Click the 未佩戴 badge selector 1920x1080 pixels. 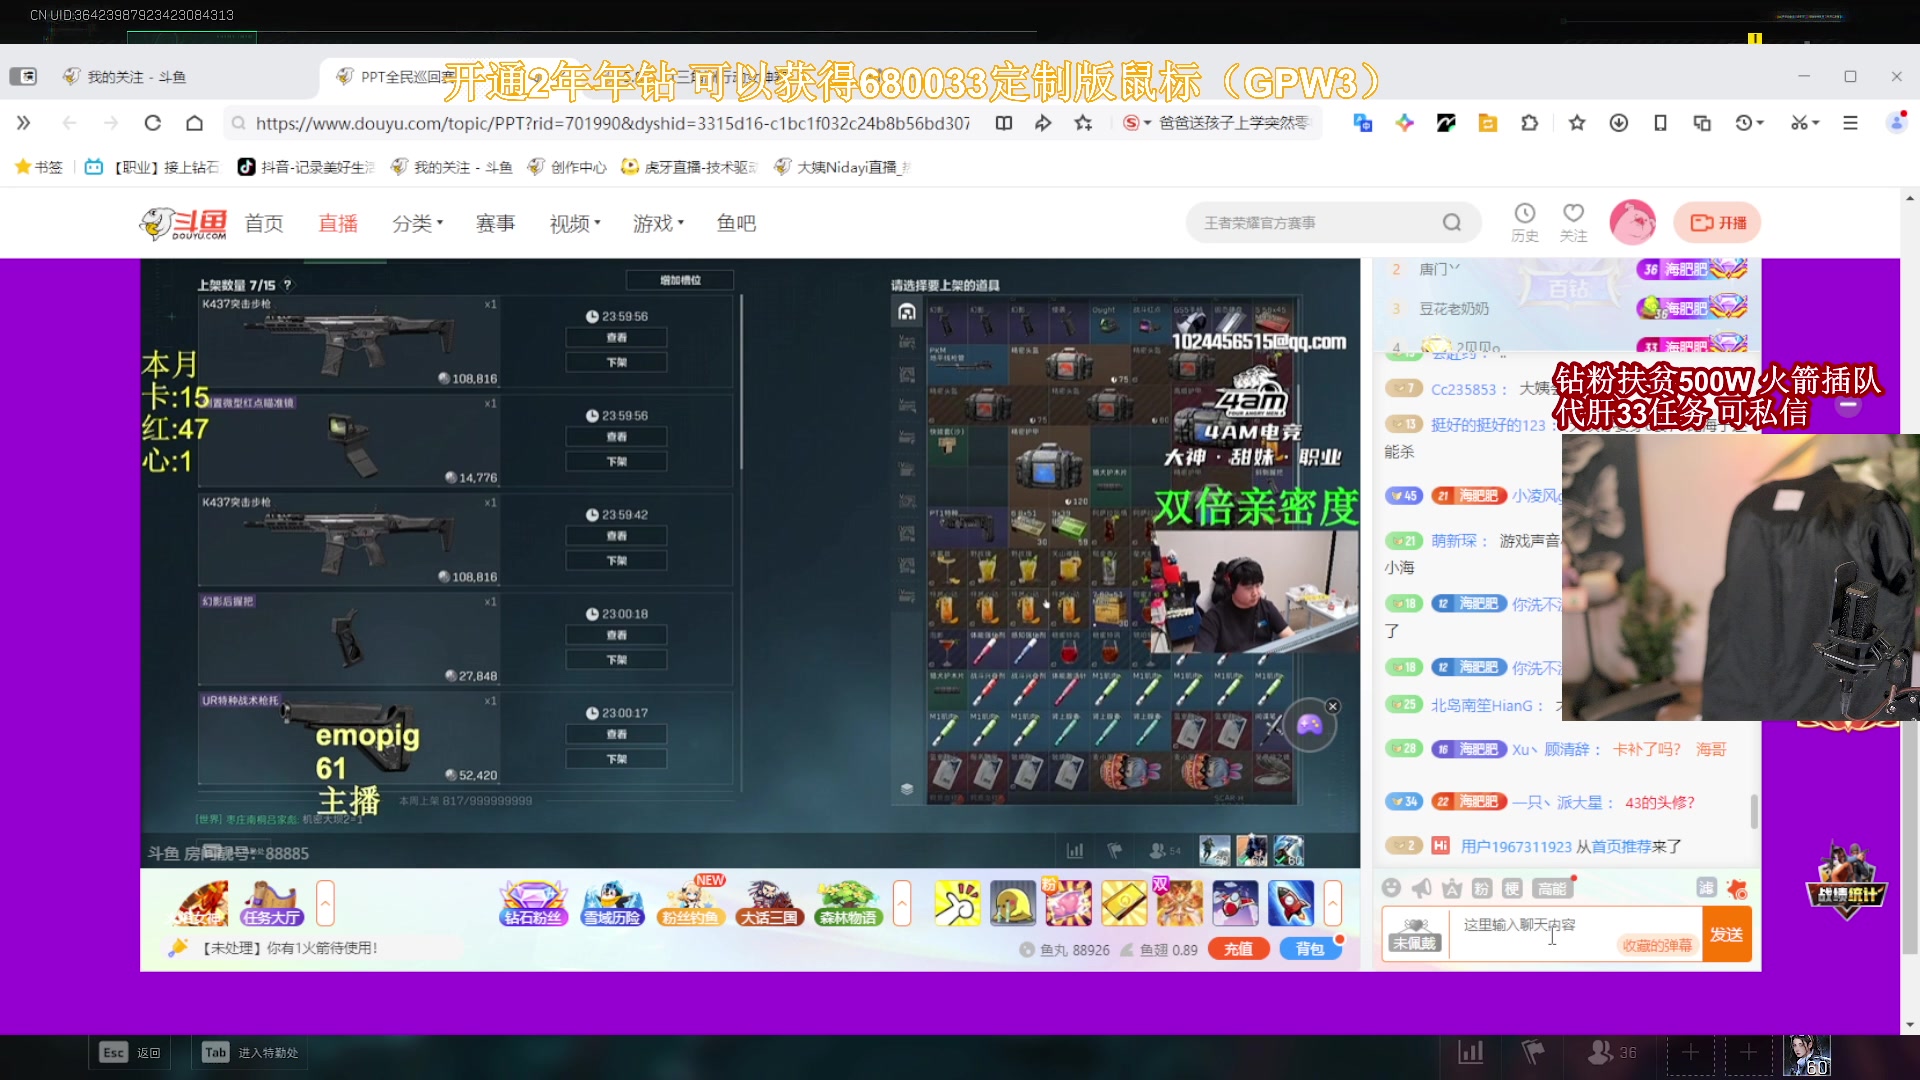[1414, 934]
